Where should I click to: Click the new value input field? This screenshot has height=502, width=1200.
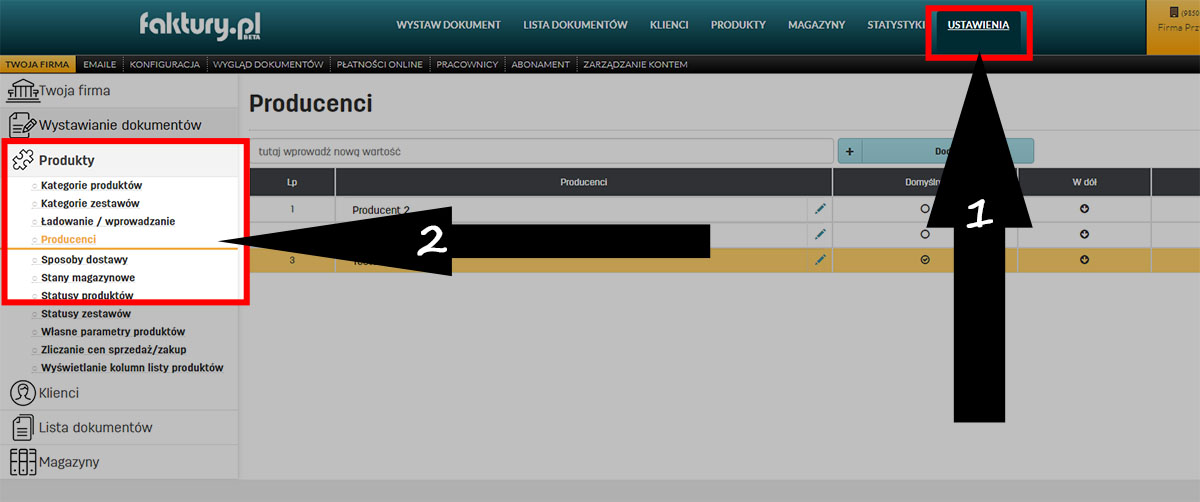(x=541, y=151)
